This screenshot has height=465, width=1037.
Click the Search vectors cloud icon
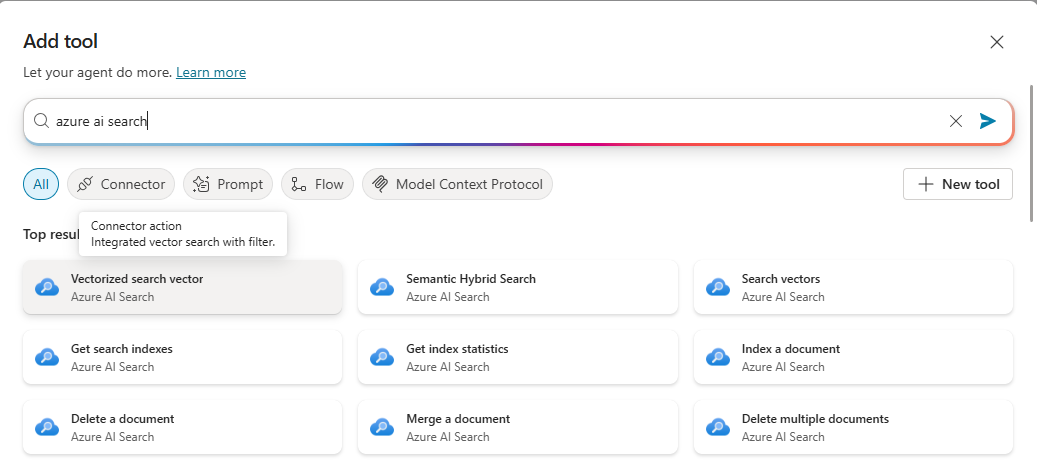(718, 288)
